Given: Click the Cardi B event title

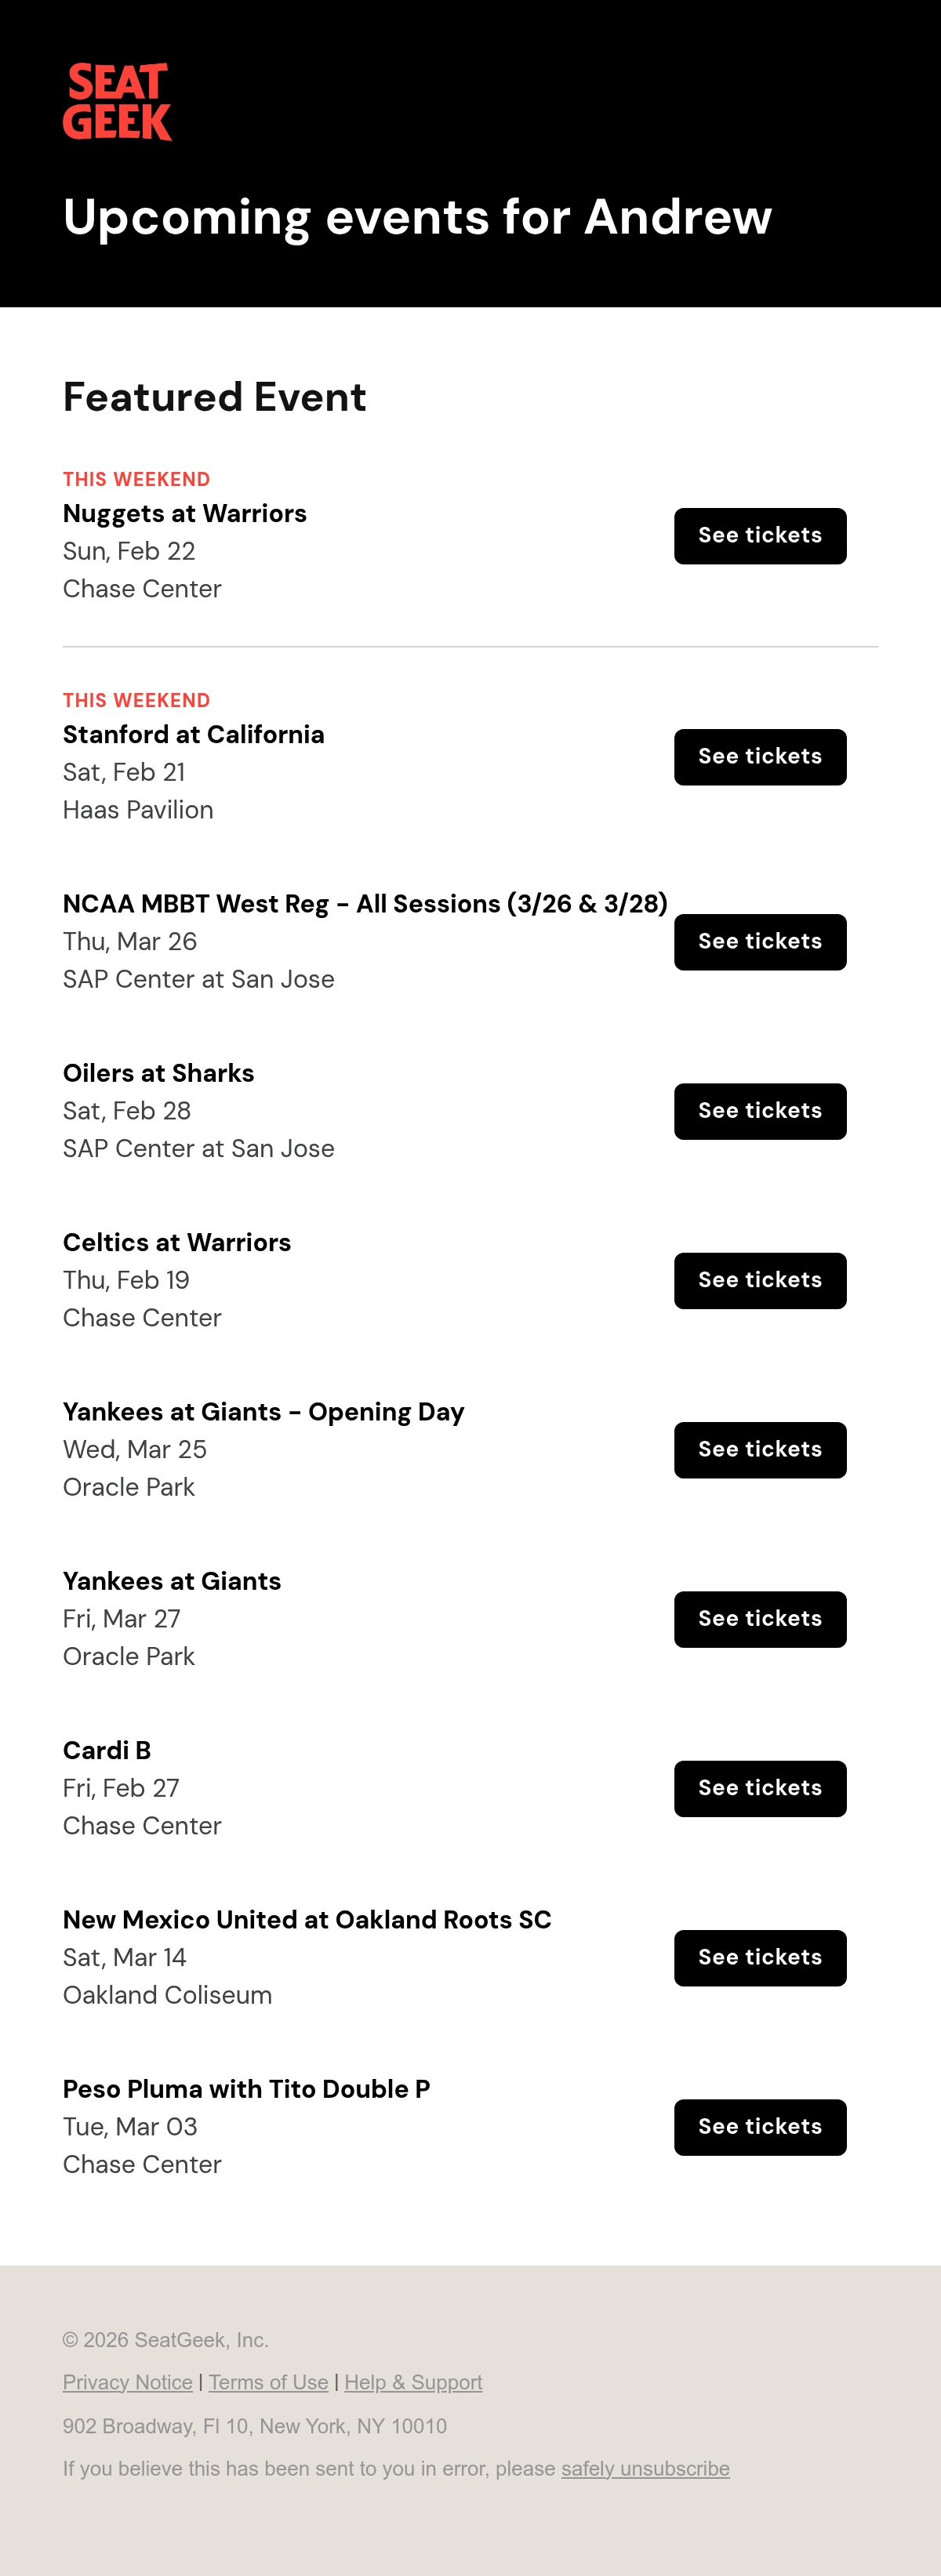Looking at the screenshot, I should [107, 1750].
